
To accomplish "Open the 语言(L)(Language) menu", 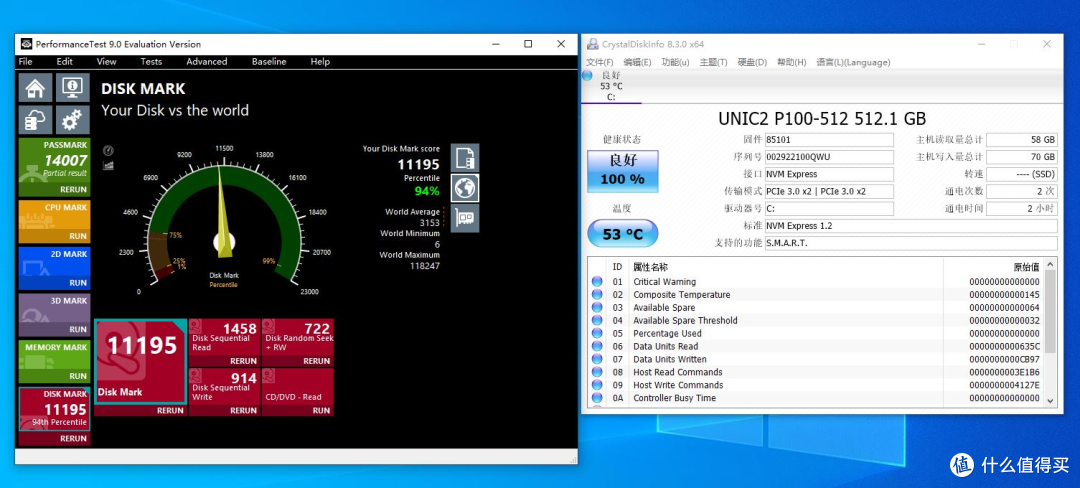I will pyautogui.click(x=853, y=63).
